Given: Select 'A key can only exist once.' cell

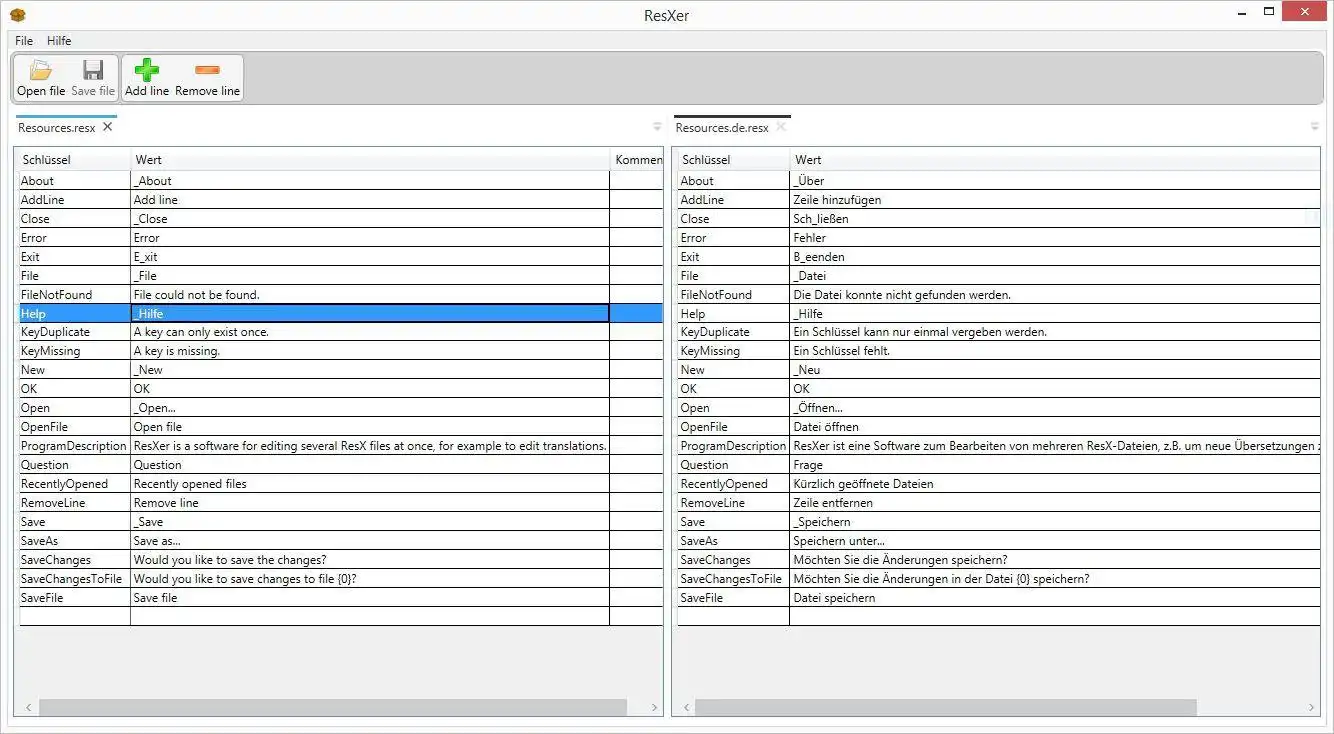Looking at the screenshot, I should [x=370, y=332].
